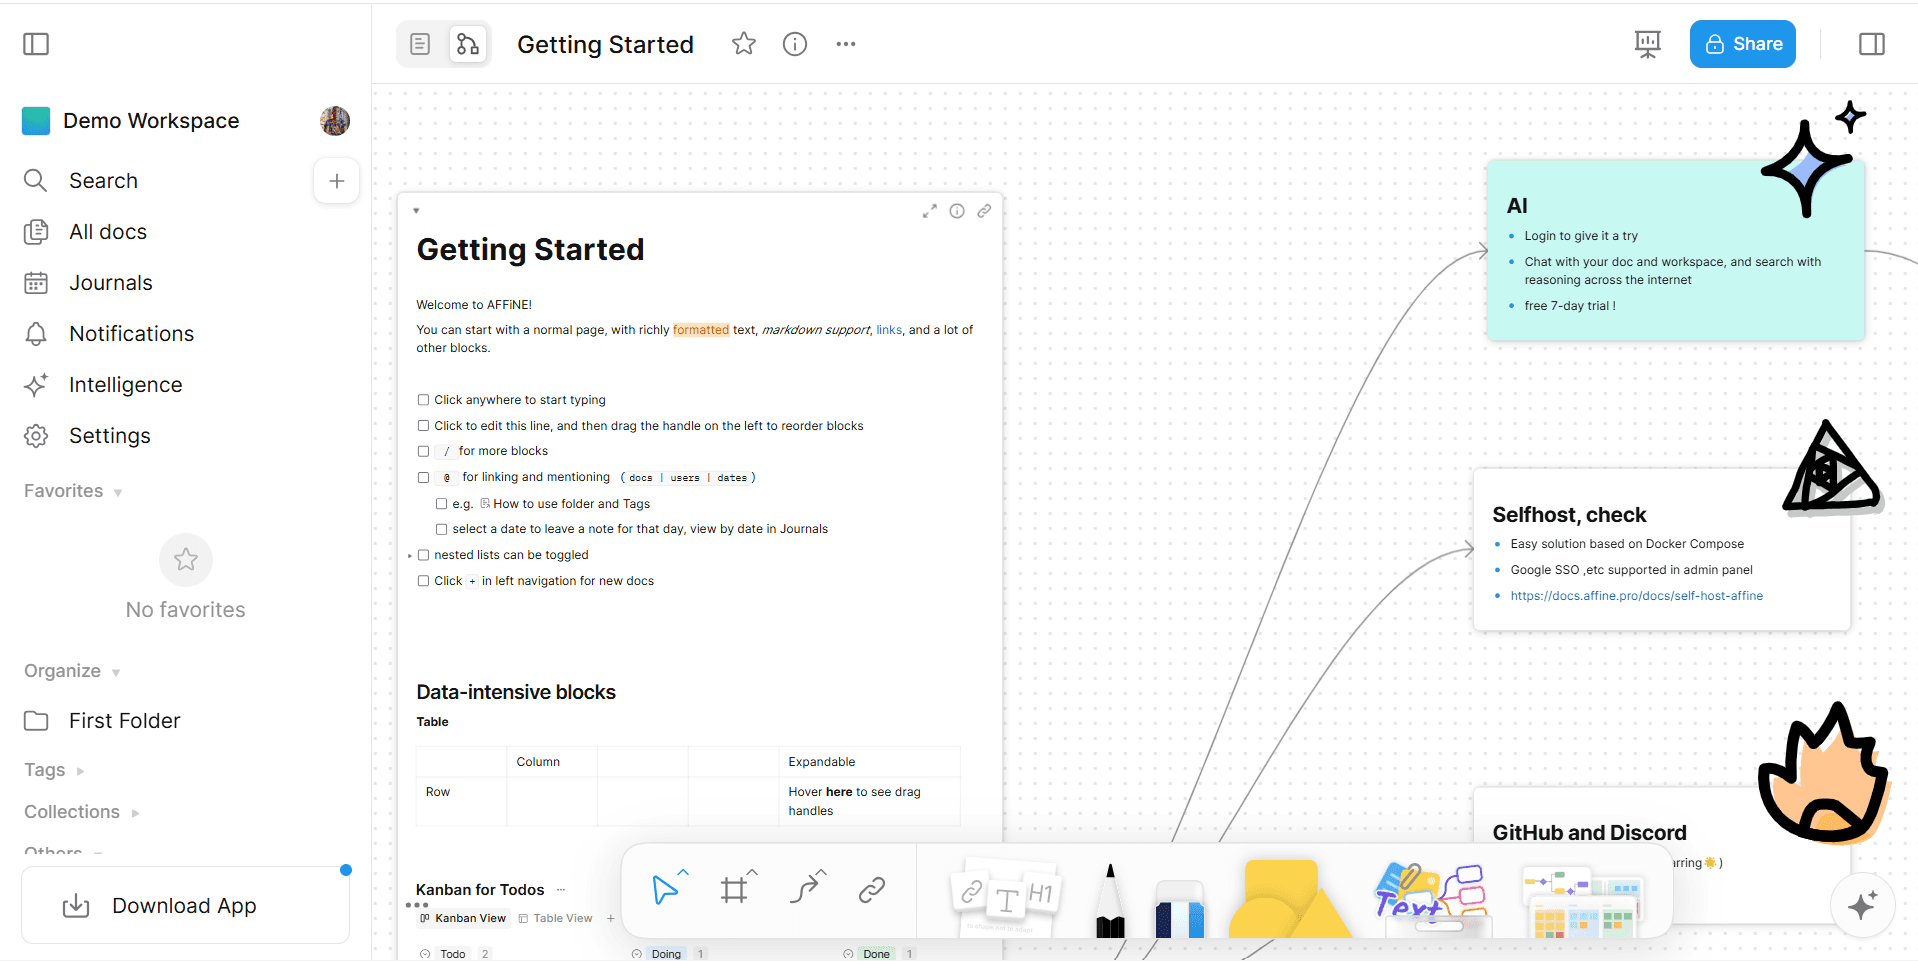Select the Connector tool
The image size is (1918, 961).
(803, 889)
